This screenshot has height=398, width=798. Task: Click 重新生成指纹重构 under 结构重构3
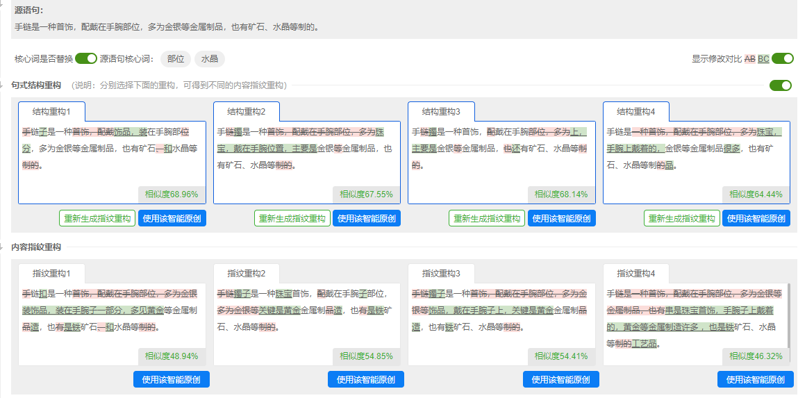(x=487, y=218)
